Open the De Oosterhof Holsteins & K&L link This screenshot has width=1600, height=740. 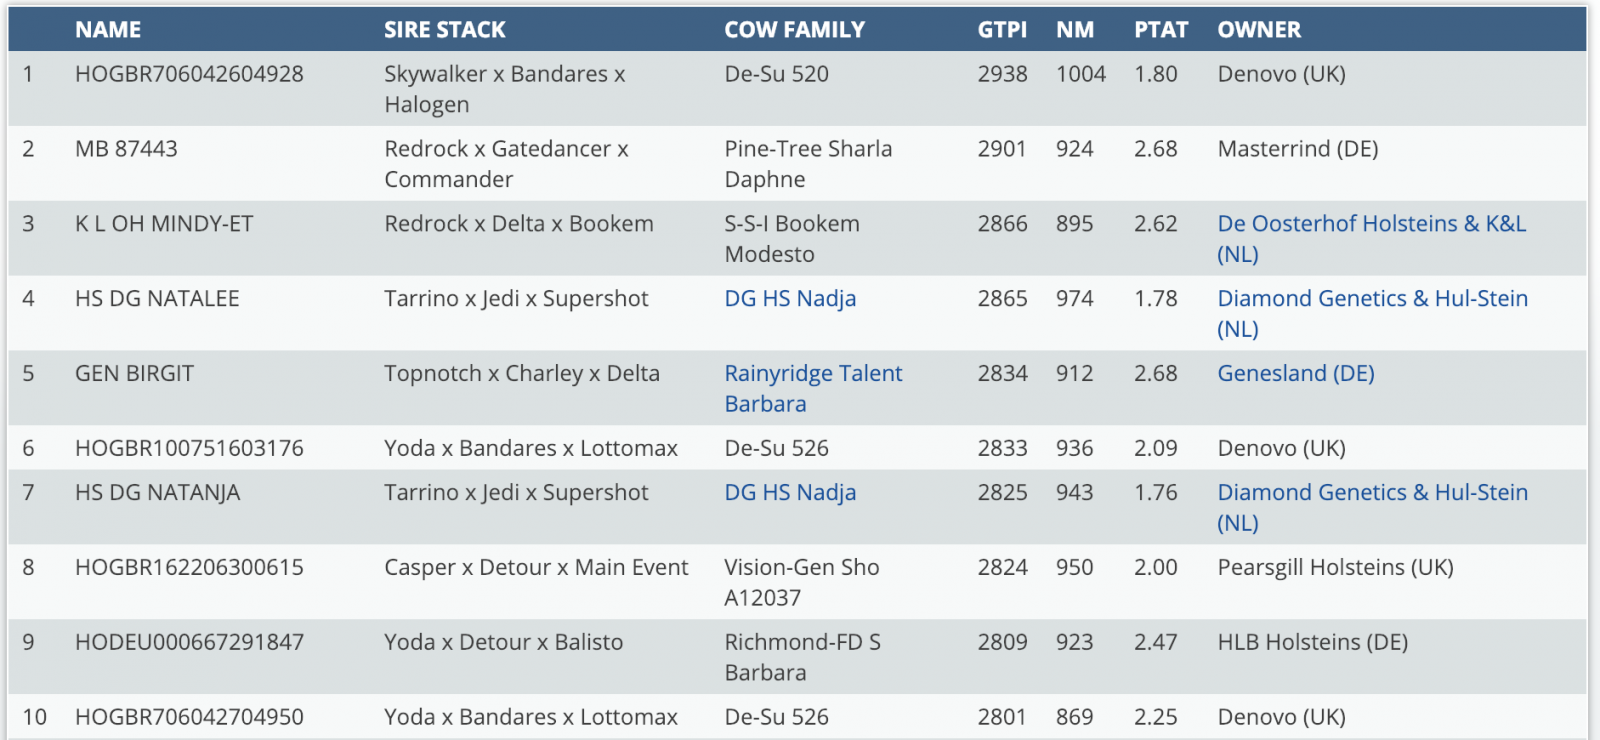click(1371, 224)
